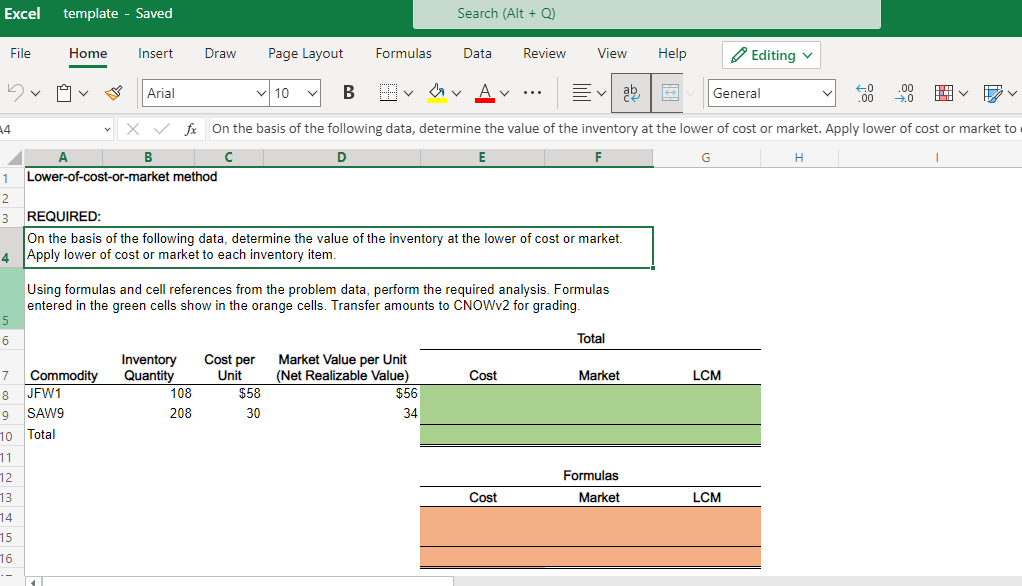The image size is (1022, 586).
Task: Click the Paste clipboard icon
Action: 65,93
